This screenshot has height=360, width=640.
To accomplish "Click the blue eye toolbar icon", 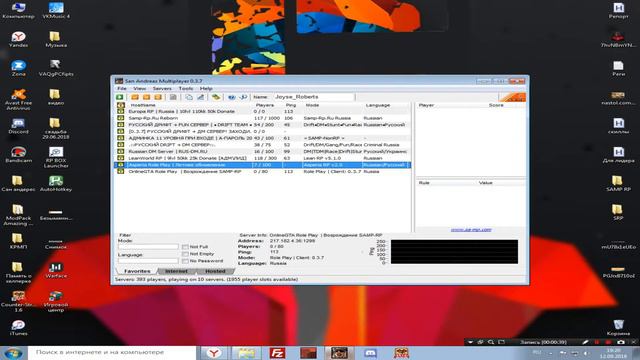I will [231, 97].
